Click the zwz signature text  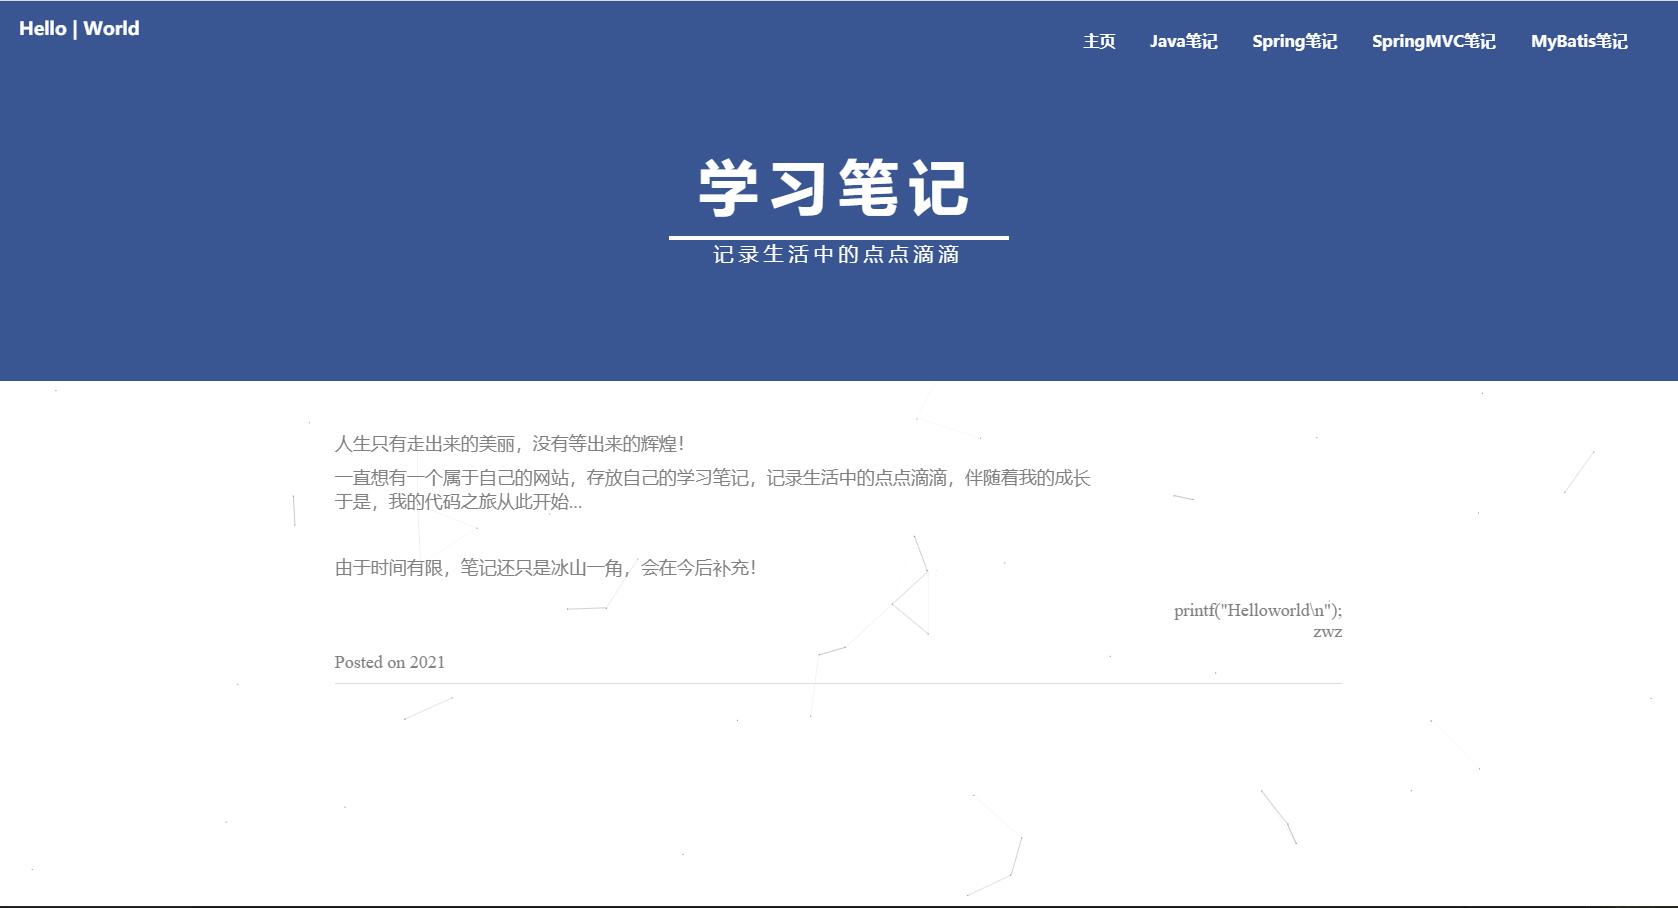pyautogui.click(x=1327, y=632)
